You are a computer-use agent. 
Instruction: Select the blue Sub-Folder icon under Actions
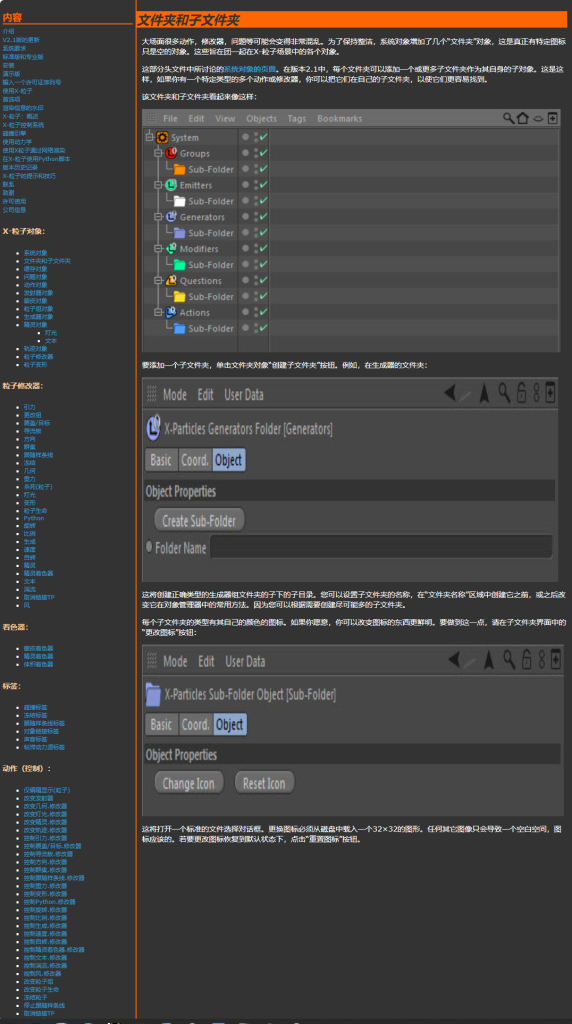pyautogui.click(x=180, y=328)
